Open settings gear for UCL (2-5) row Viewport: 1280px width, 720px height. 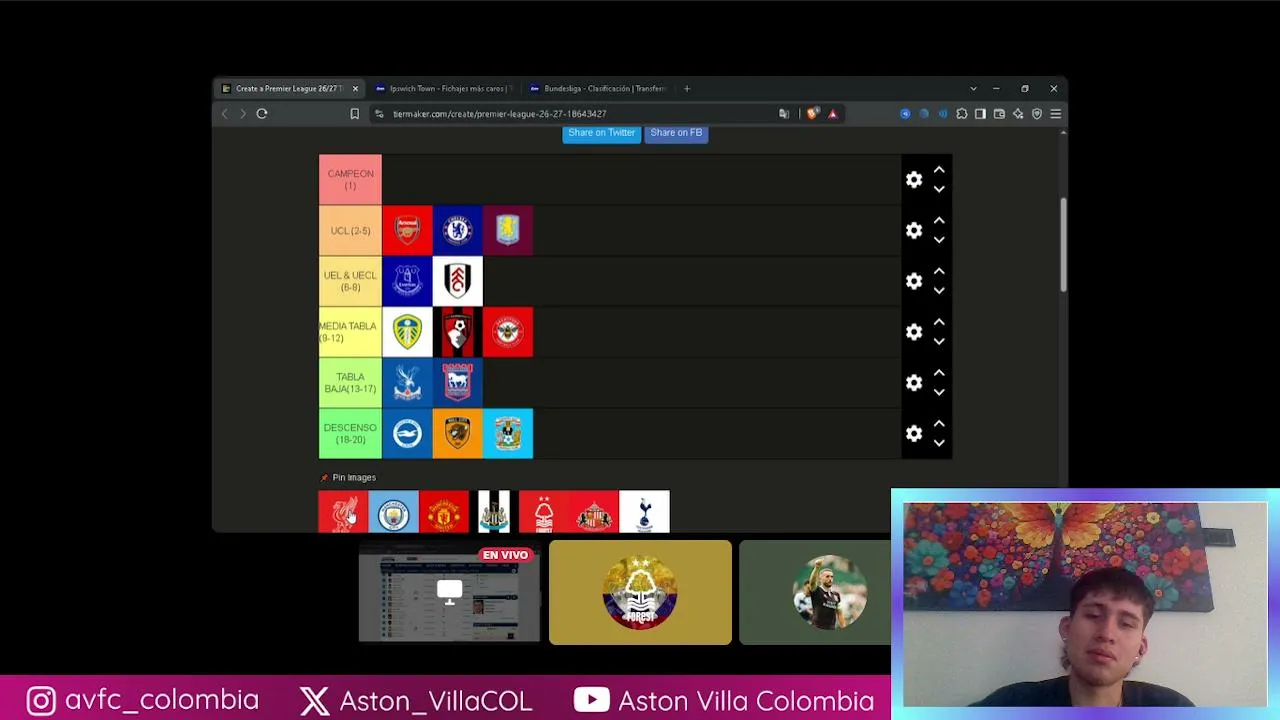coord(914,231)
